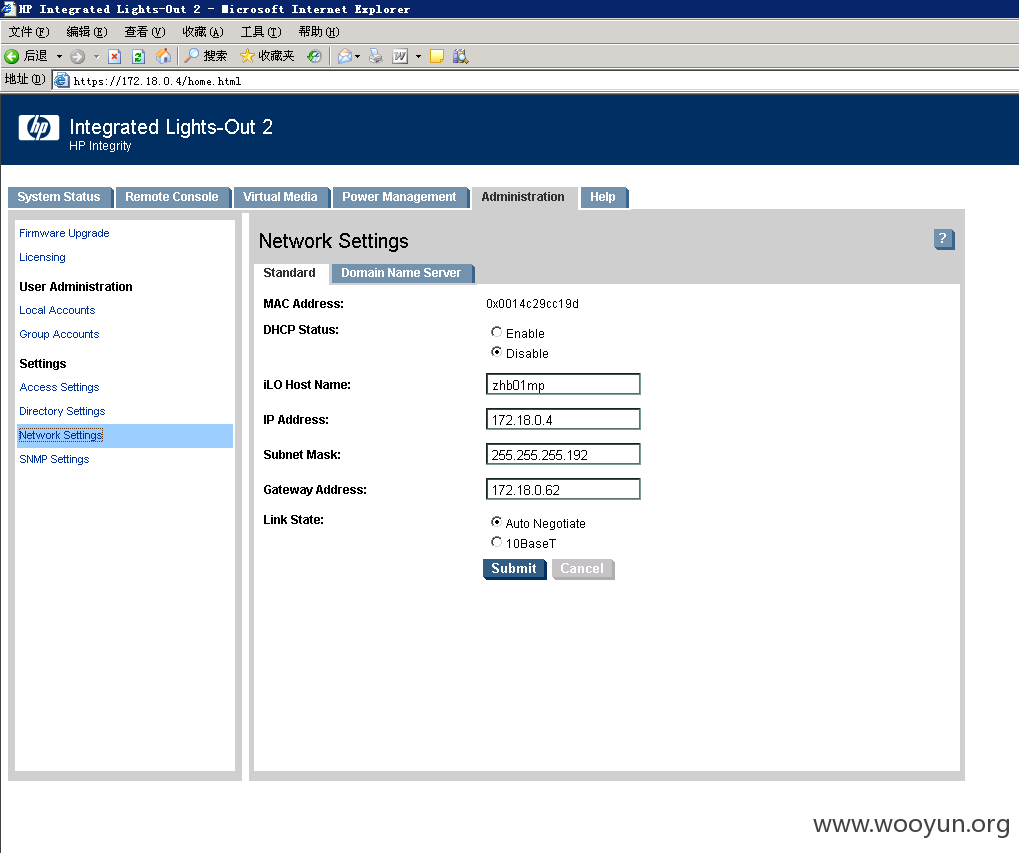Click the IP Address input field

(563, 420)
